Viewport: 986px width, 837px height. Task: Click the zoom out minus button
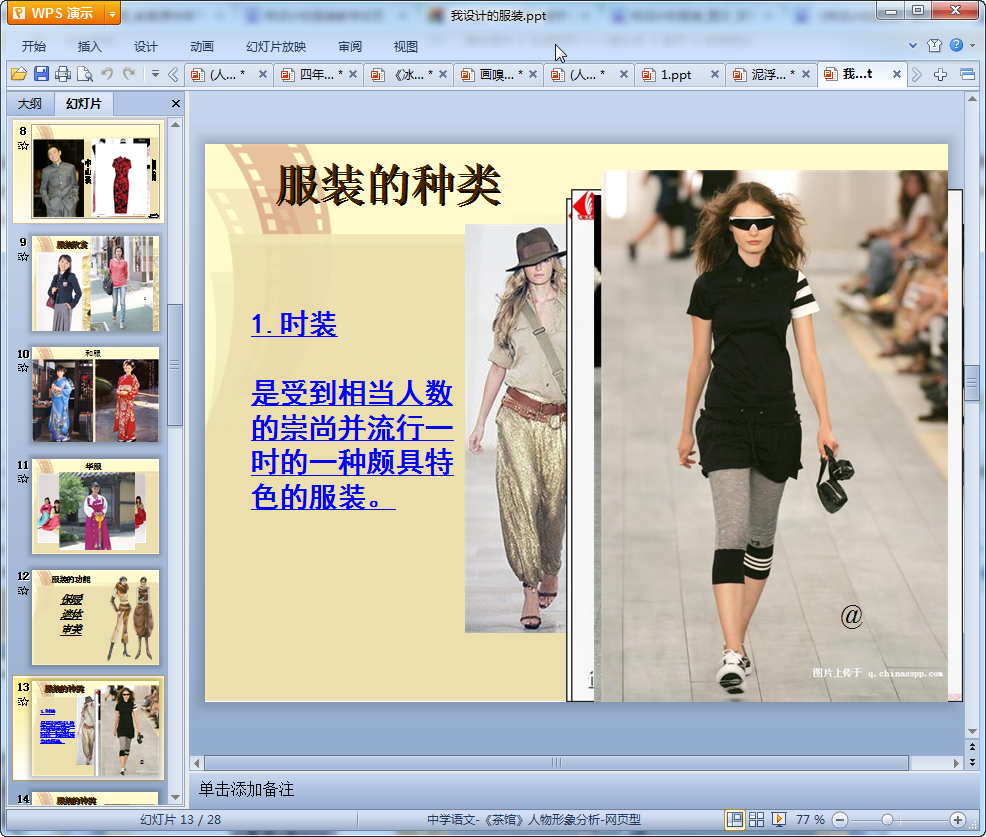point(840,820)
